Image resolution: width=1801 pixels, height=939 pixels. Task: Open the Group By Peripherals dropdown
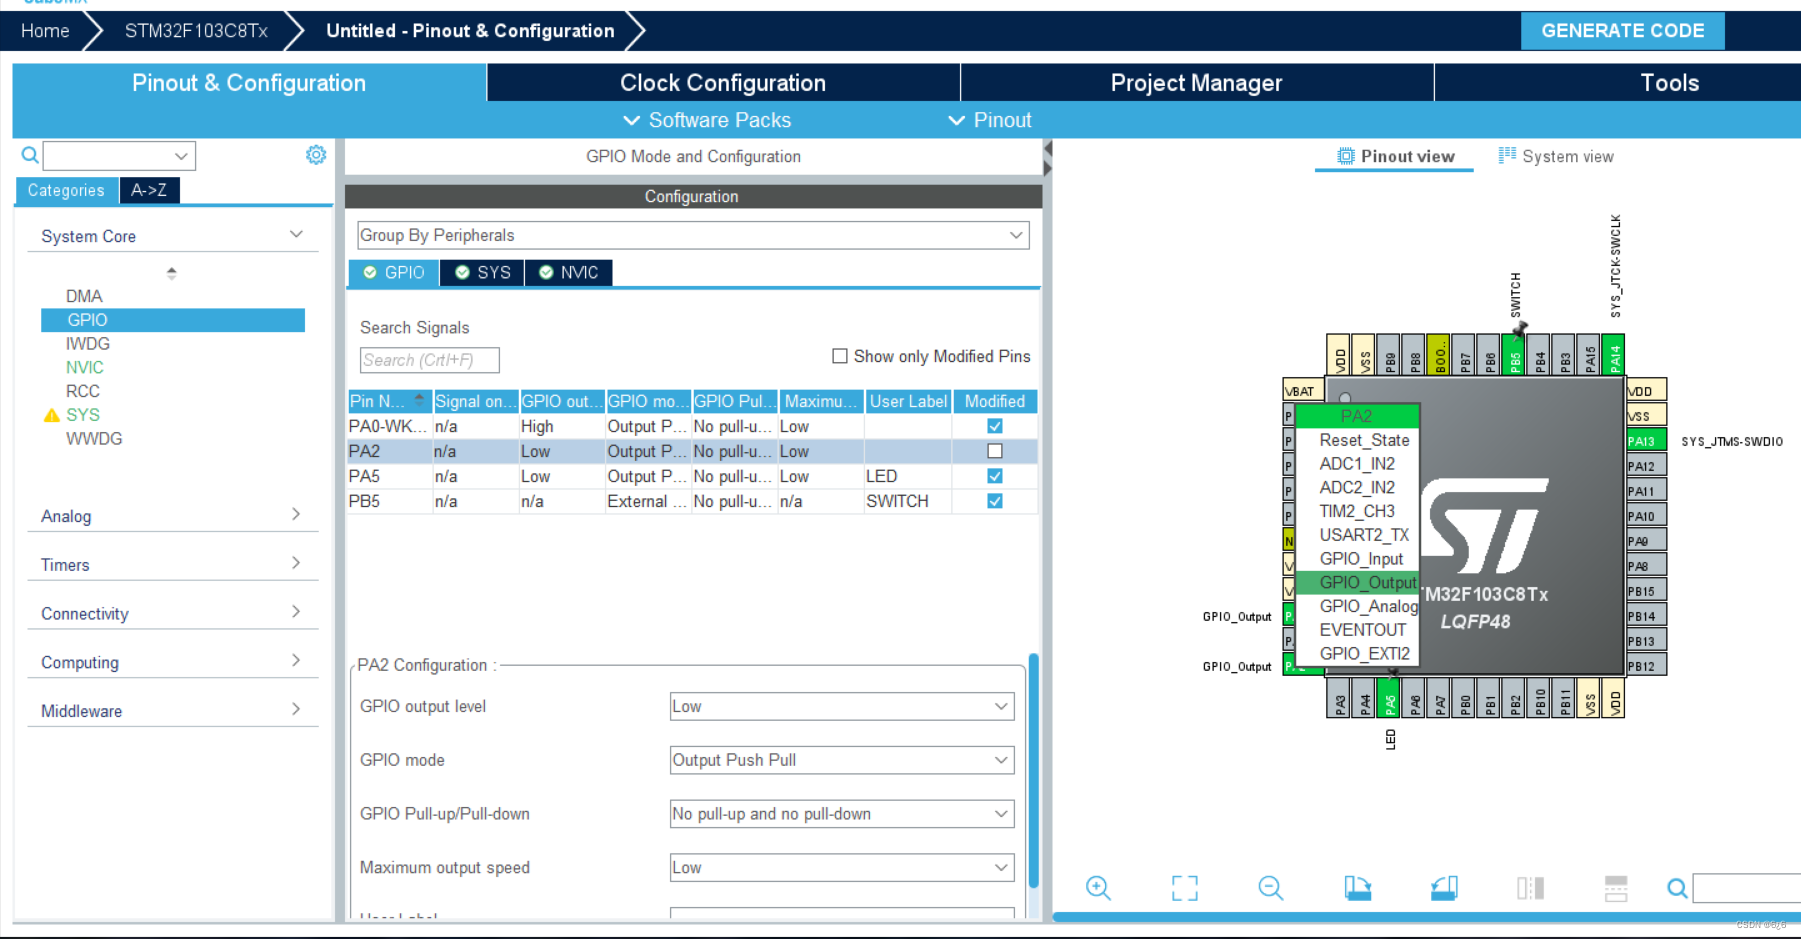pos(693,235)
